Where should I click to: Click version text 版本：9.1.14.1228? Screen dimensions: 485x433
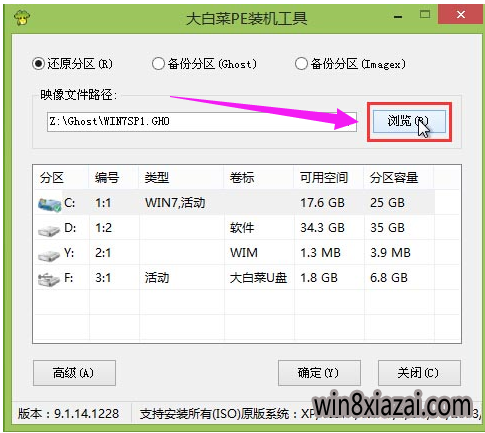[x=68, y=414]
